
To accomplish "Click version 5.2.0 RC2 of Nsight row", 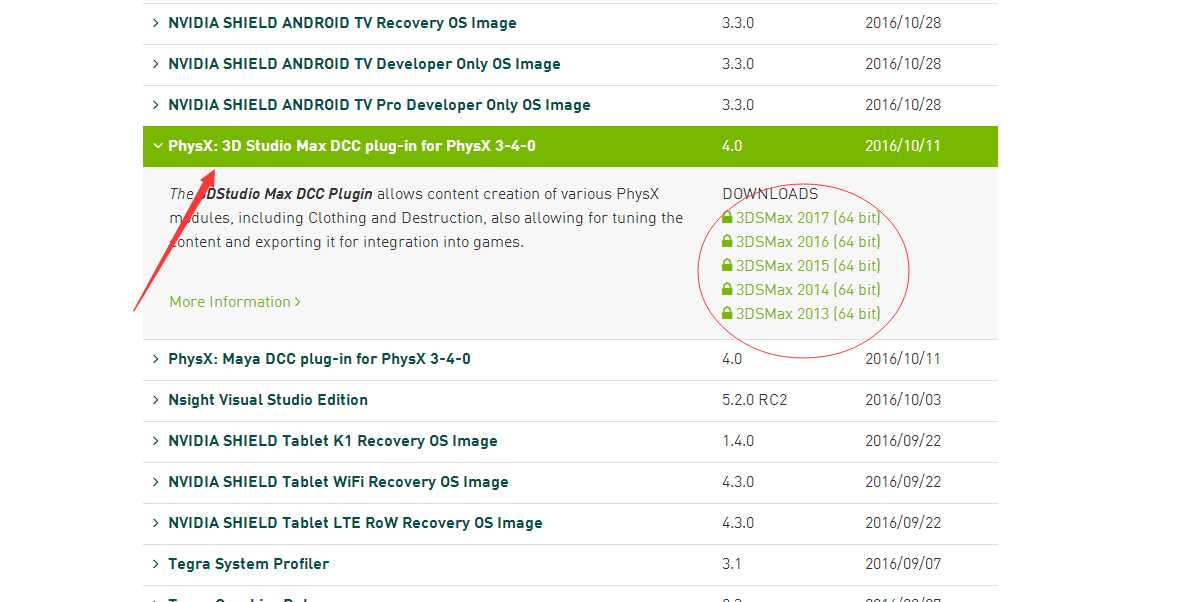I will click(754, 400).
